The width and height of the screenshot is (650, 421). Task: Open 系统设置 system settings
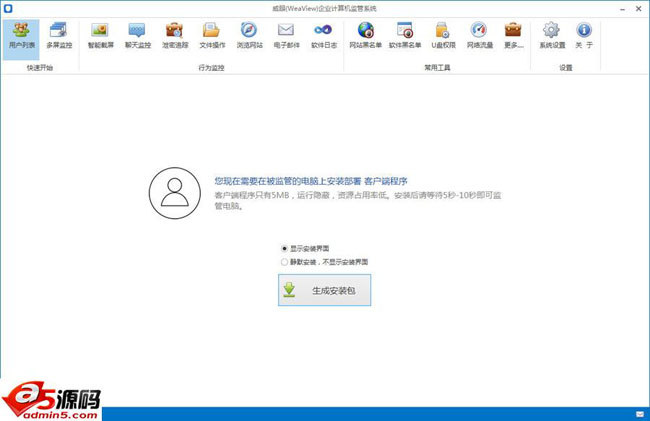pos(552,36)
